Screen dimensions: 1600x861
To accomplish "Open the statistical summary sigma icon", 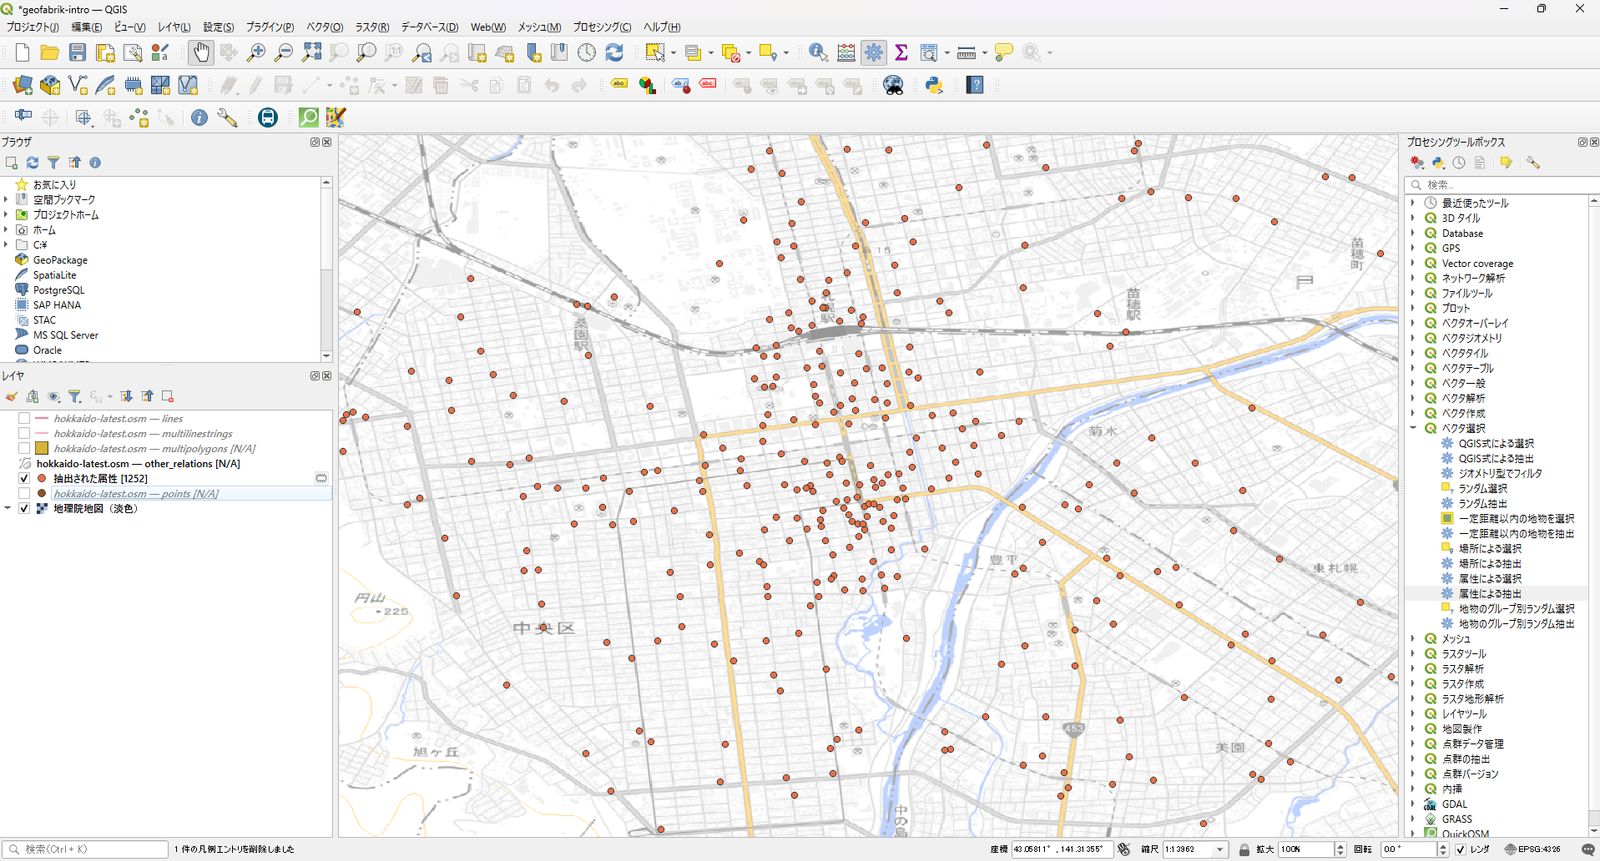I will 901,53.
